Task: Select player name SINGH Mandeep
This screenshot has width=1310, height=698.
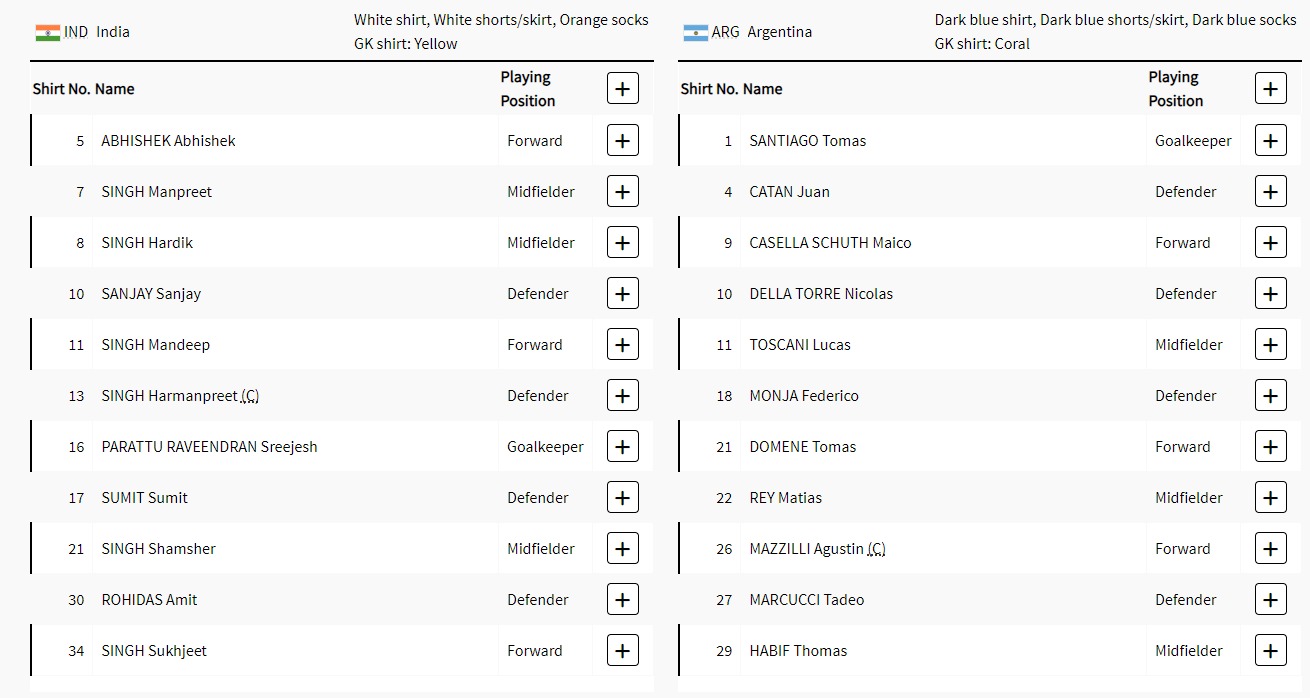Action: 155,345
